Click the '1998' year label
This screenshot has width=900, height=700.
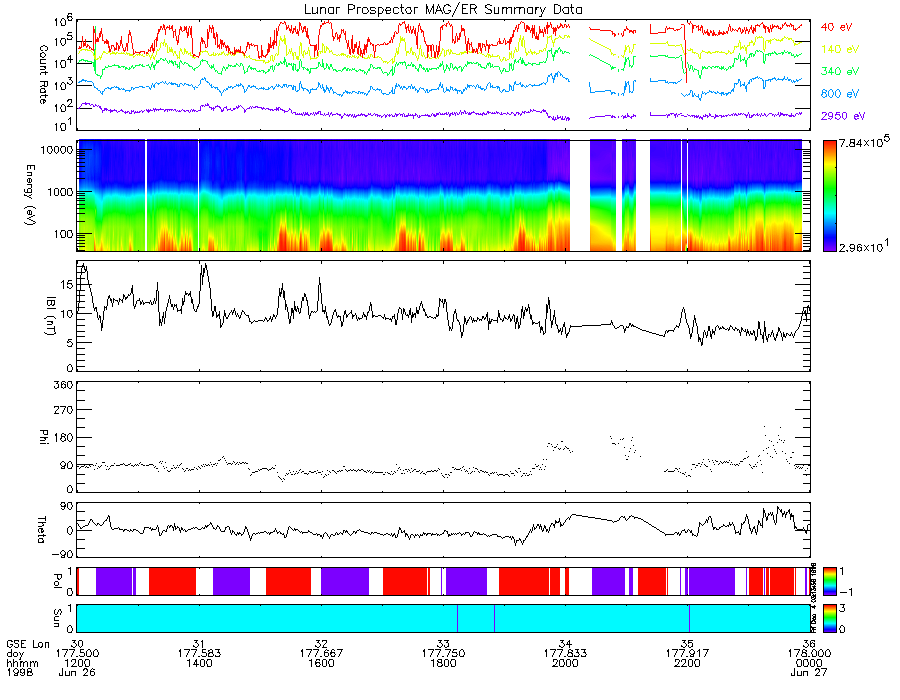20,672
